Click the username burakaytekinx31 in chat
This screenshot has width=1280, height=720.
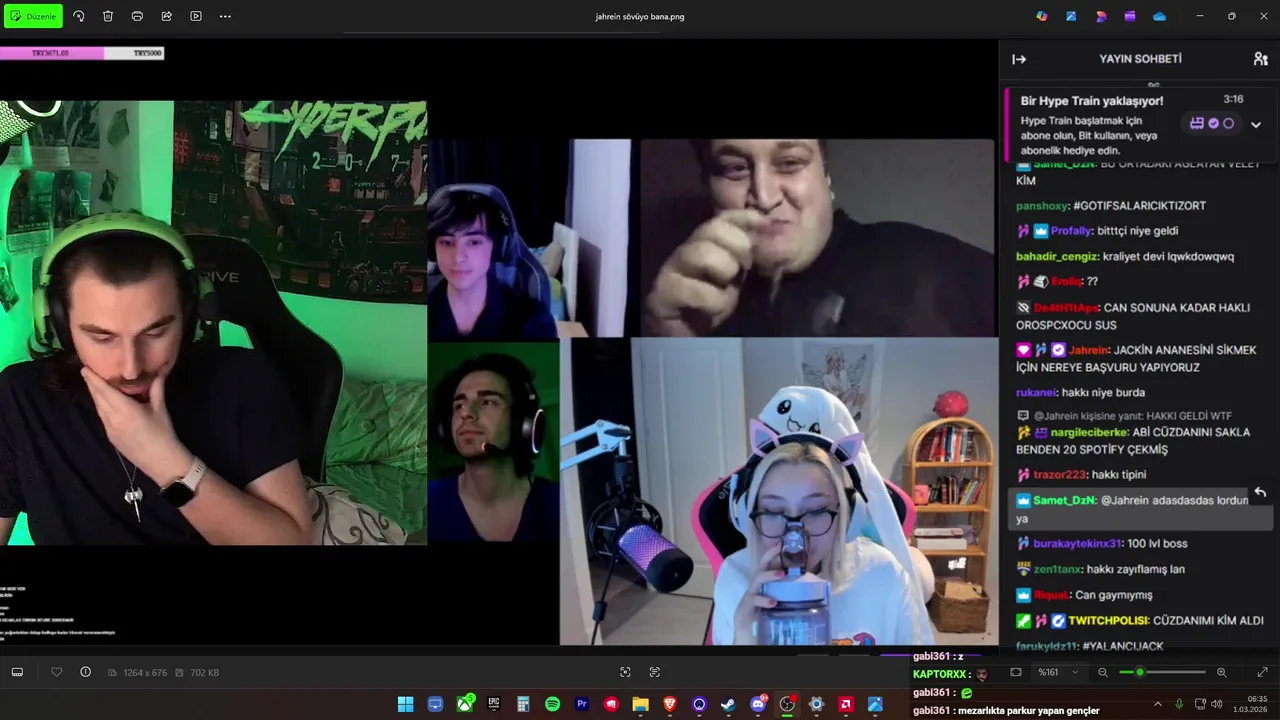click(x=1076, y=543)
